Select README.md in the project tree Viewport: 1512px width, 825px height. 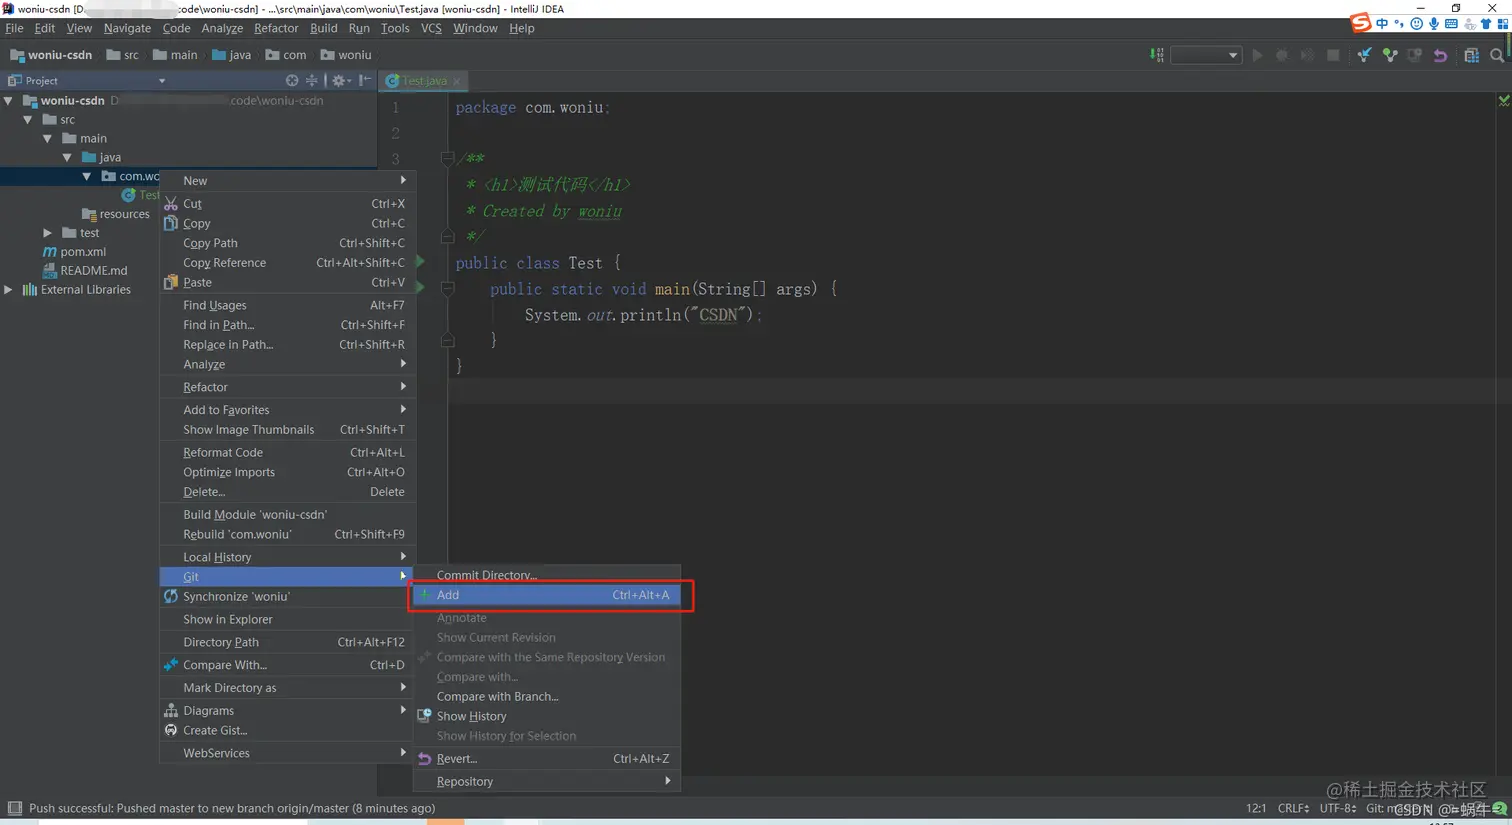[84, 271]
